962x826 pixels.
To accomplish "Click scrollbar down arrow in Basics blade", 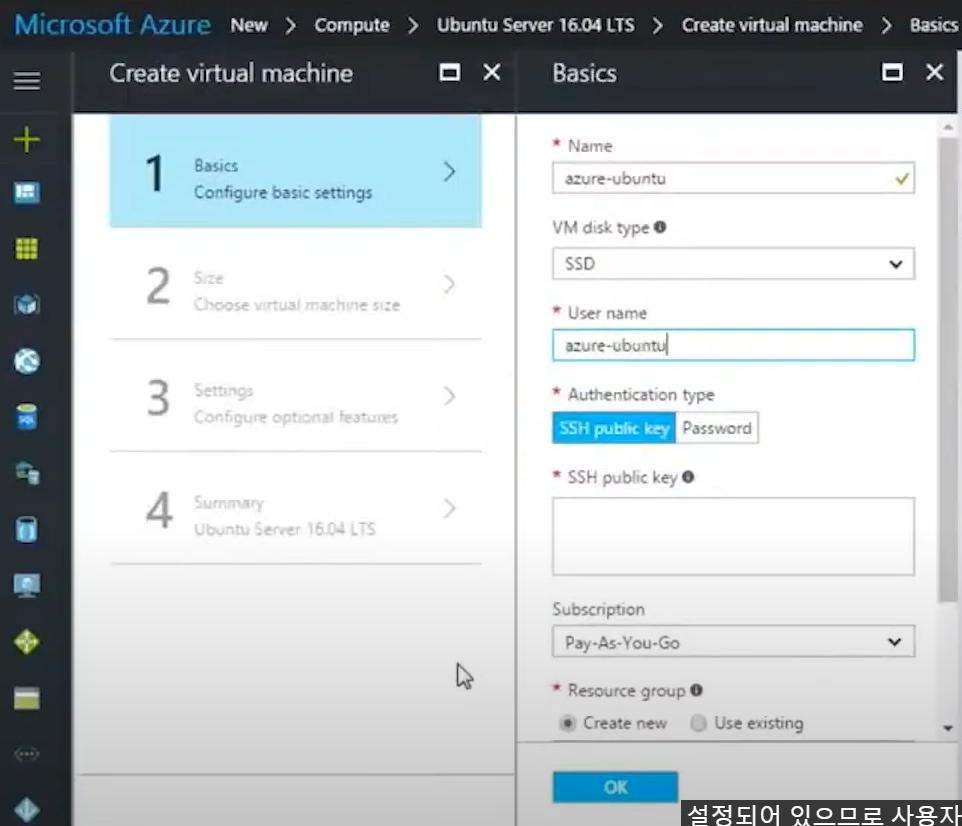I will (x=948, y=728).
